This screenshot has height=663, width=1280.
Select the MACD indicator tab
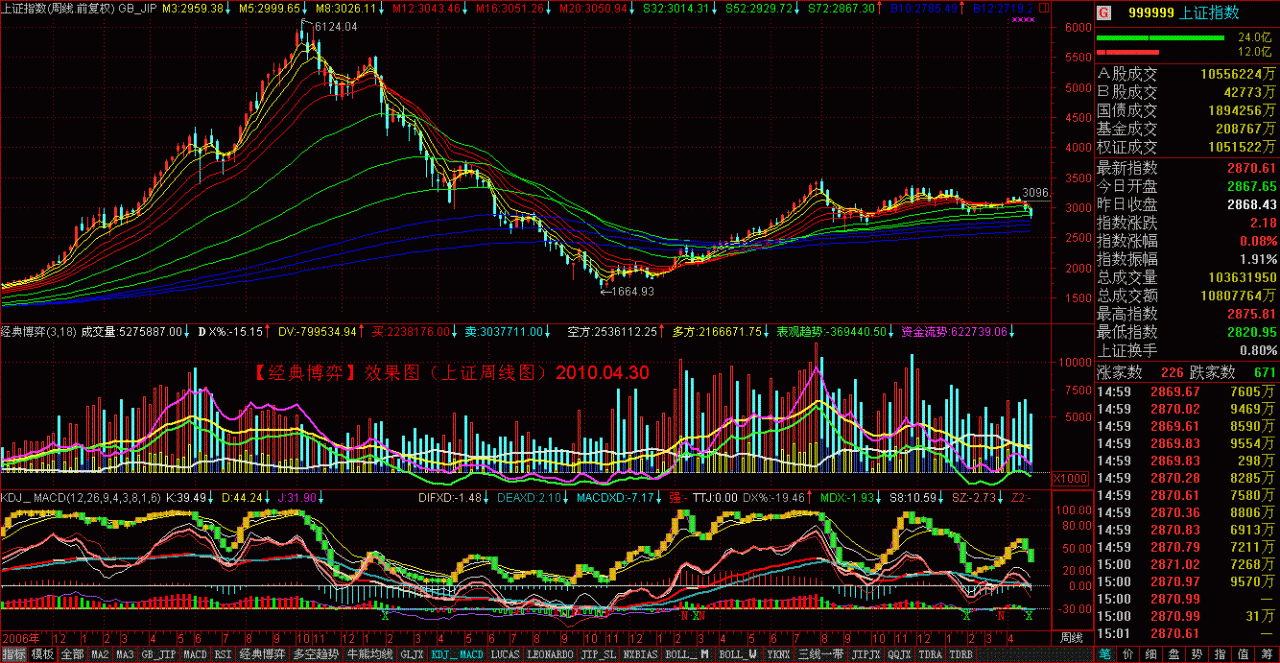(195, 655)
